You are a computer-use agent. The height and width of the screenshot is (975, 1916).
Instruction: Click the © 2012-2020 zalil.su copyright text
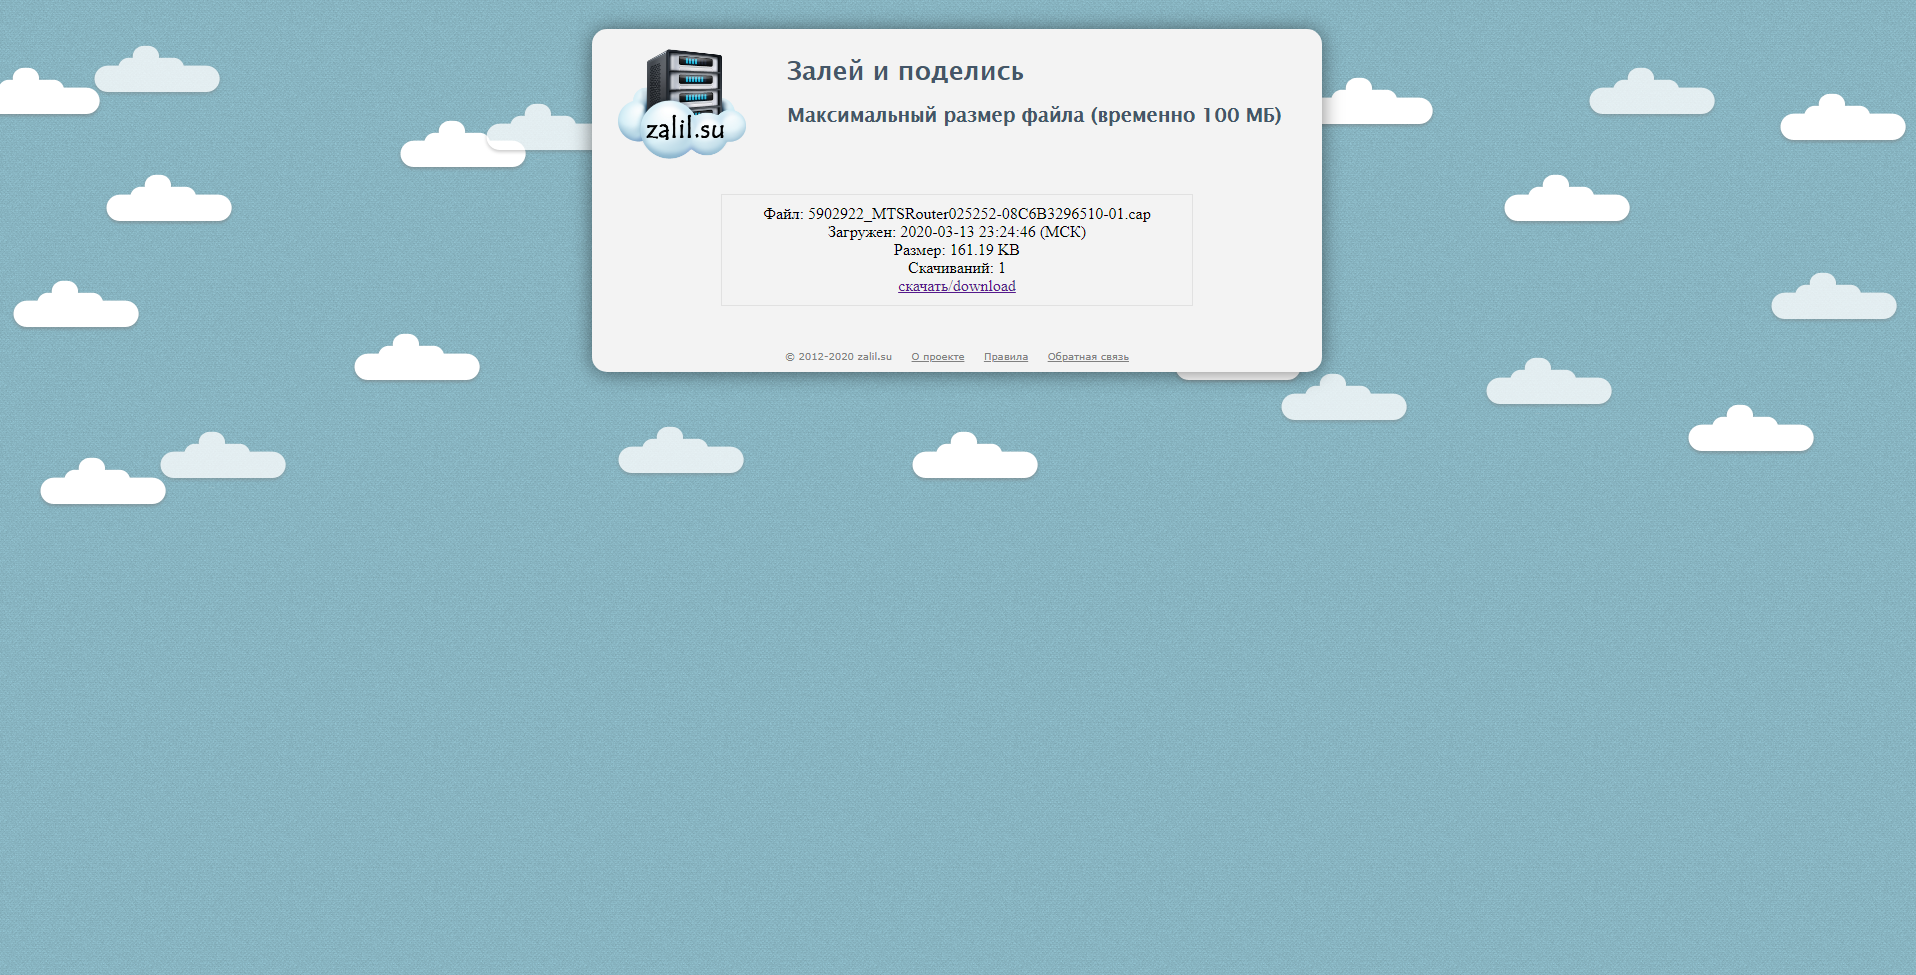(838, 357)
